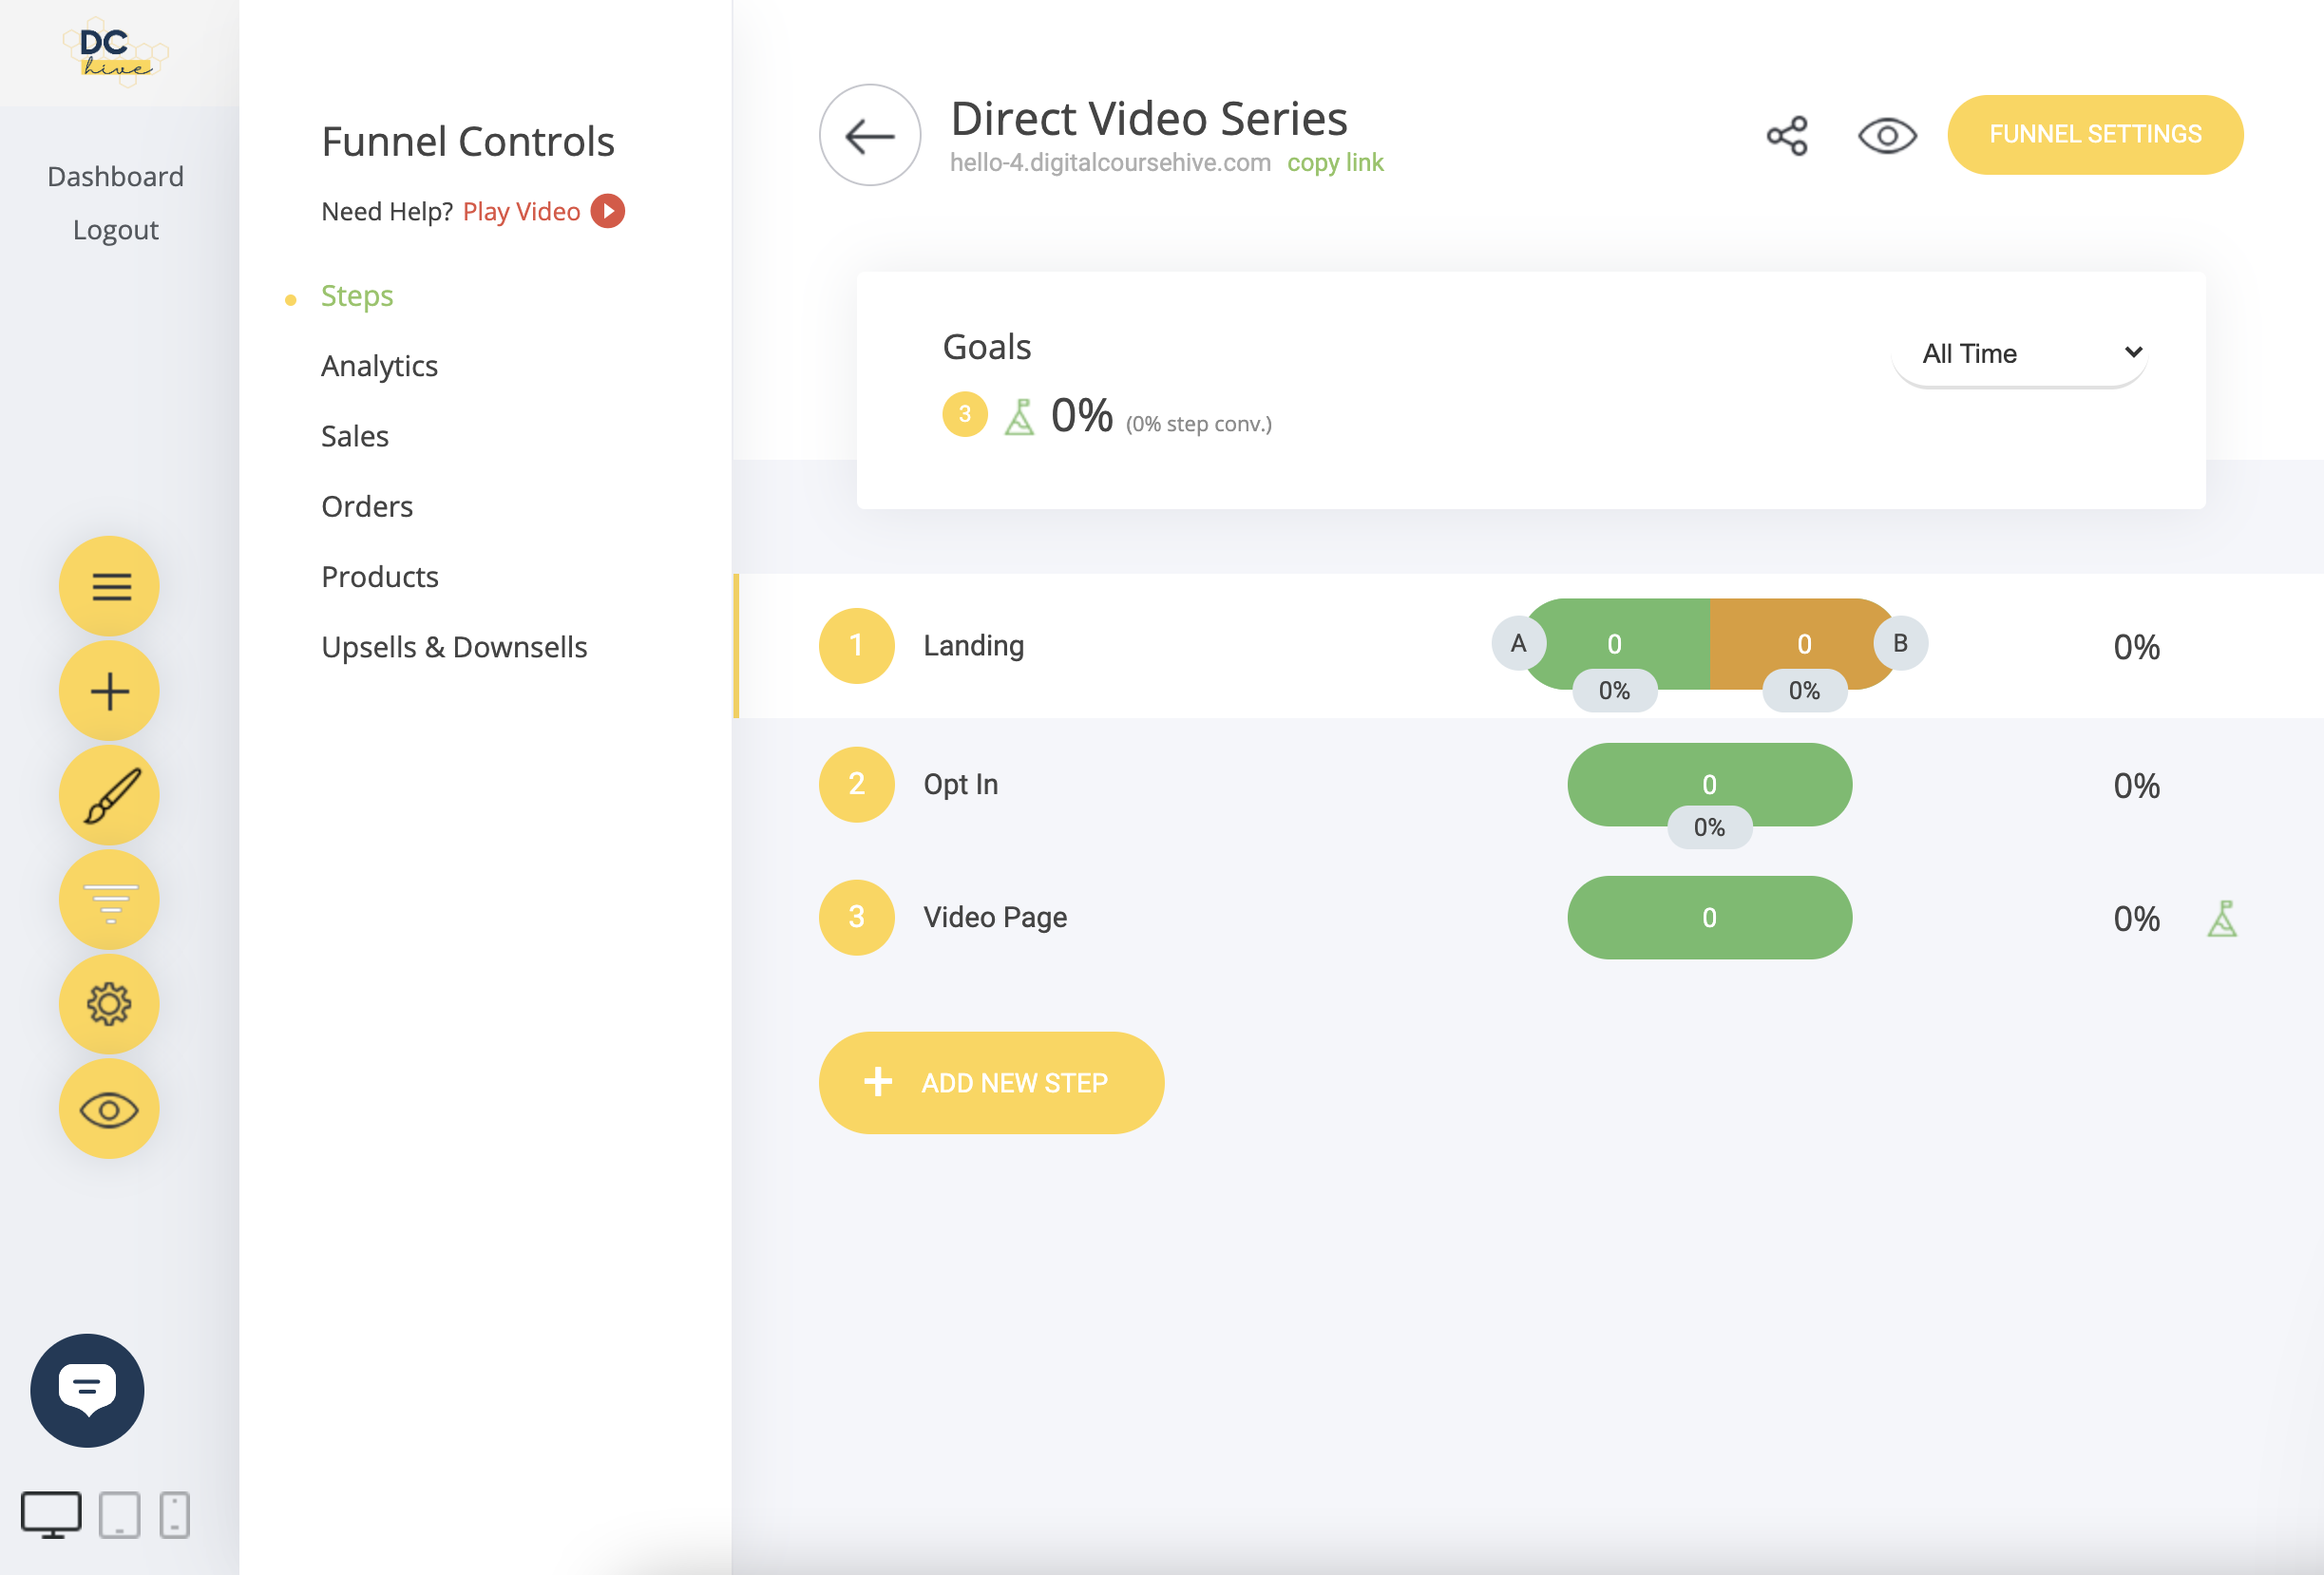
Task: Click the funnel filter sidebar icon
Action: [x=109, y=900]
